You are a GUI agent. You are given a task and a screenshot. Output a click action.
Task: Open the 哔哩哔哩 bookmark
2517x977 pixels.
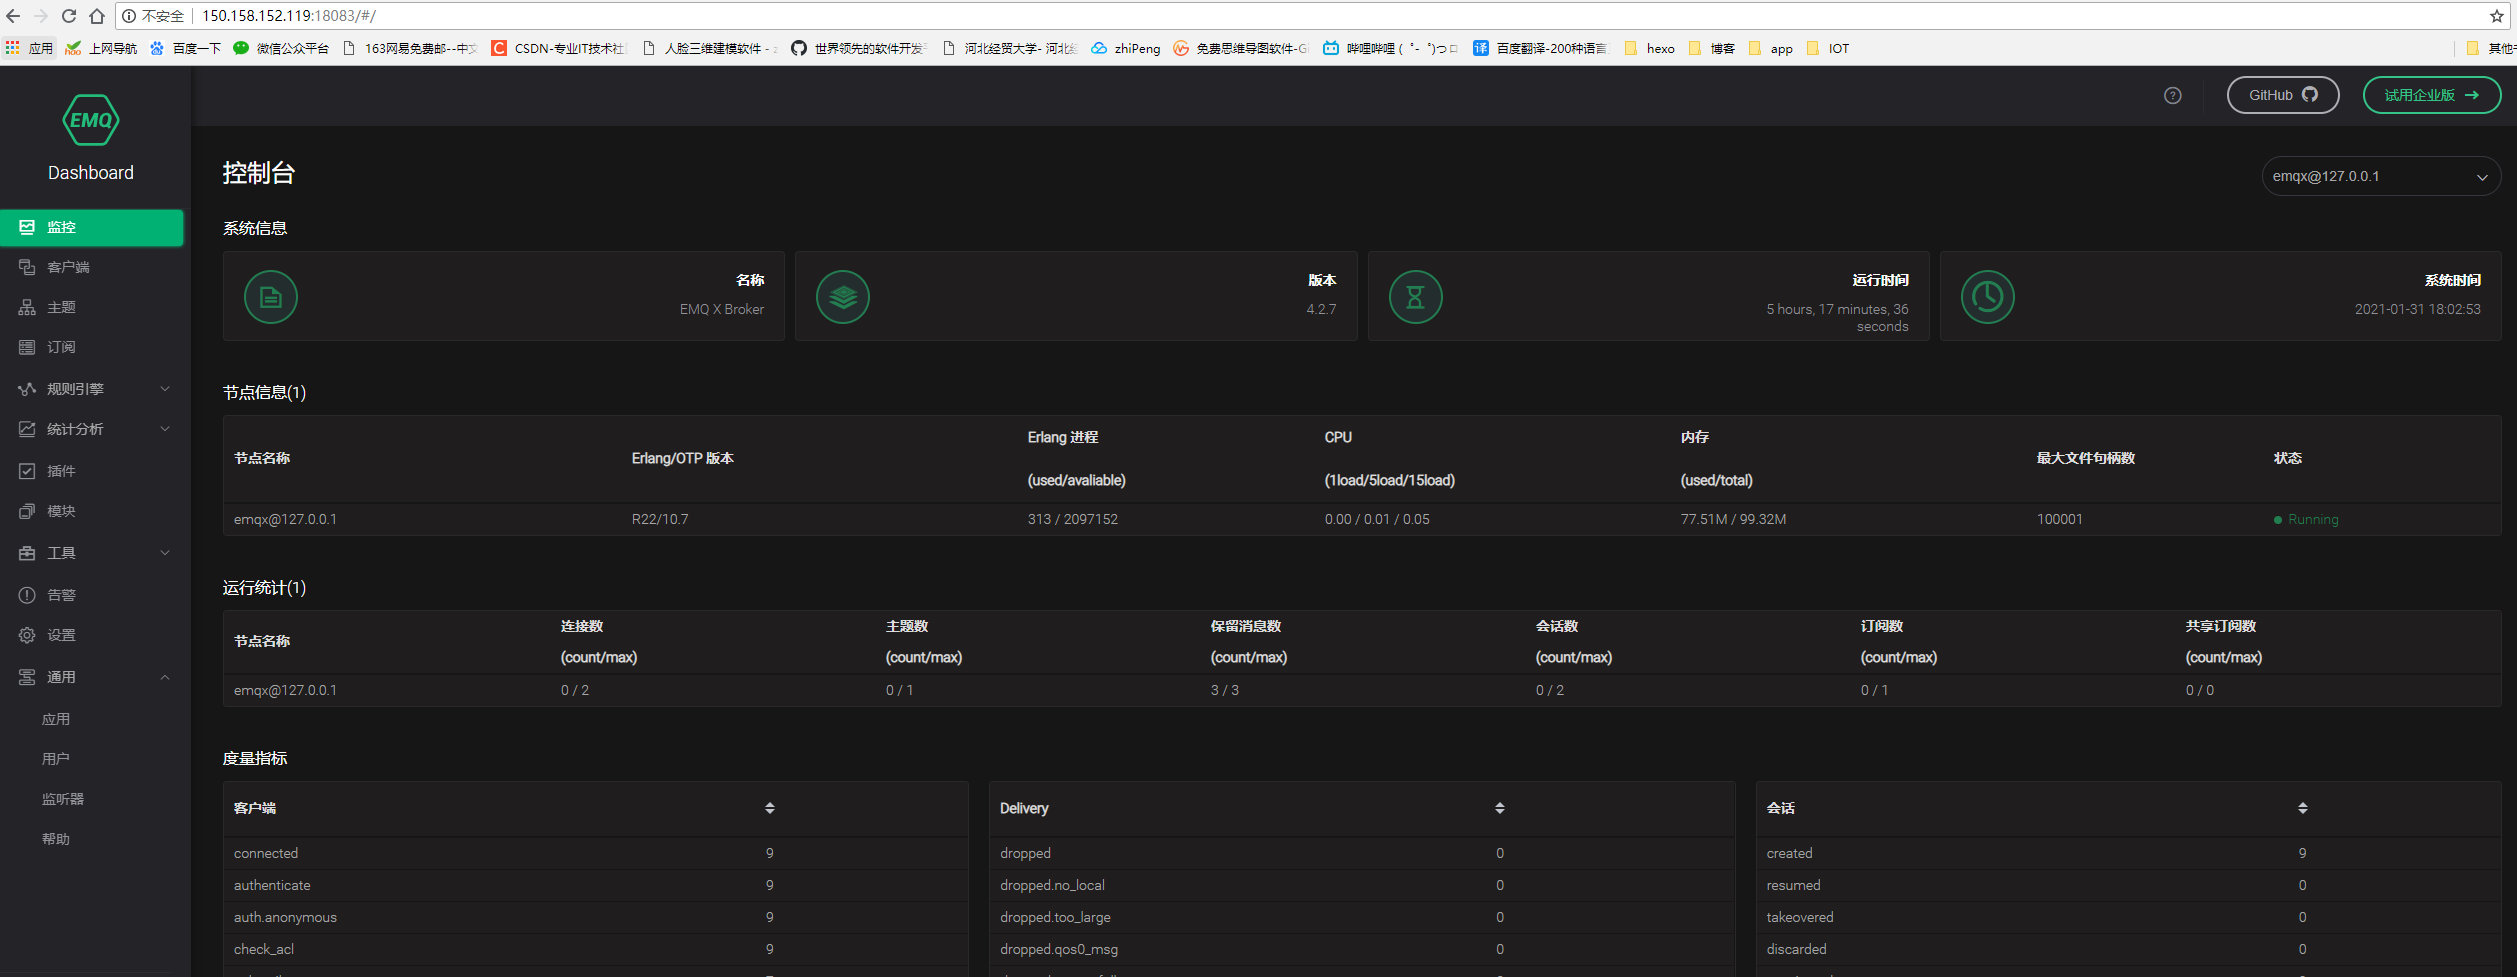point(1390,48)
